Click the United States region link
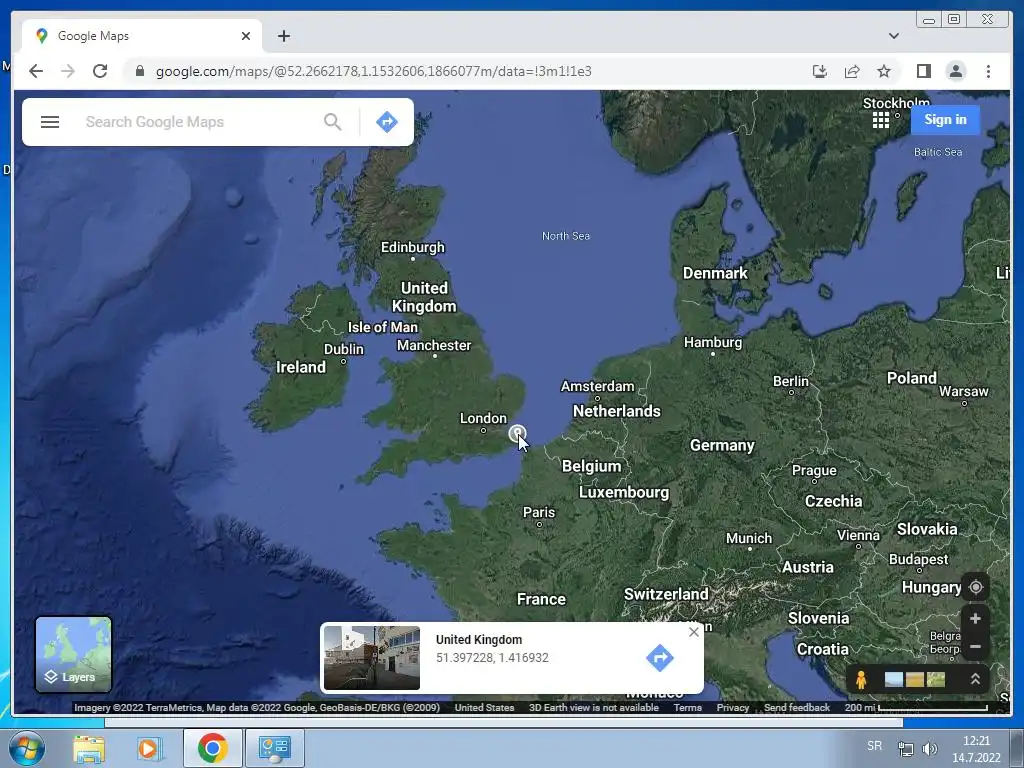 [484, 707]
